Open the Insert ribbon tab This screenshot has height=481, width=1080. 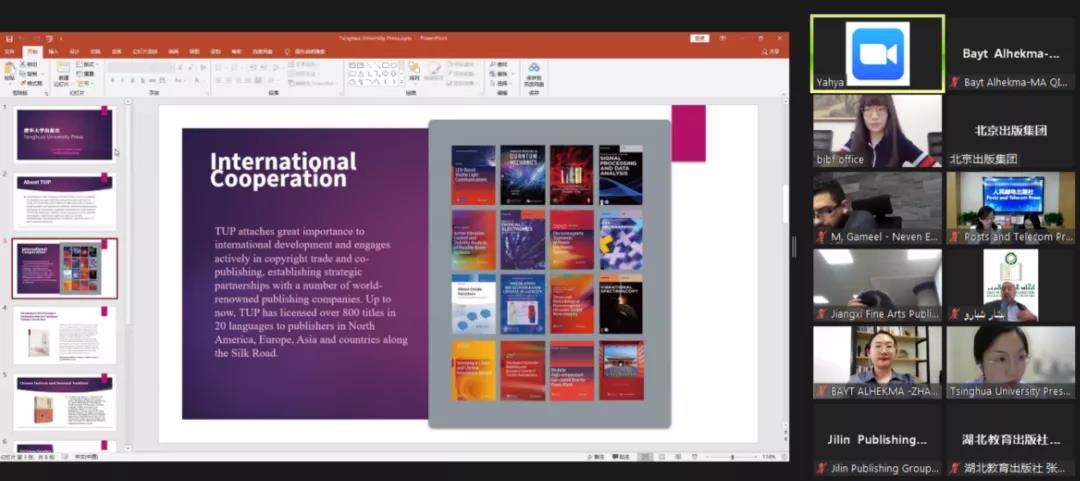click(53, 51)
